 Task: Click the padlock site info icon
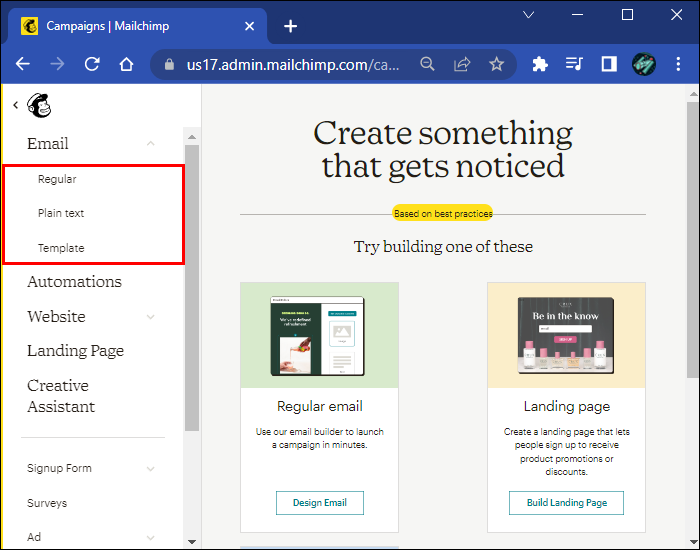coord(169,64)
